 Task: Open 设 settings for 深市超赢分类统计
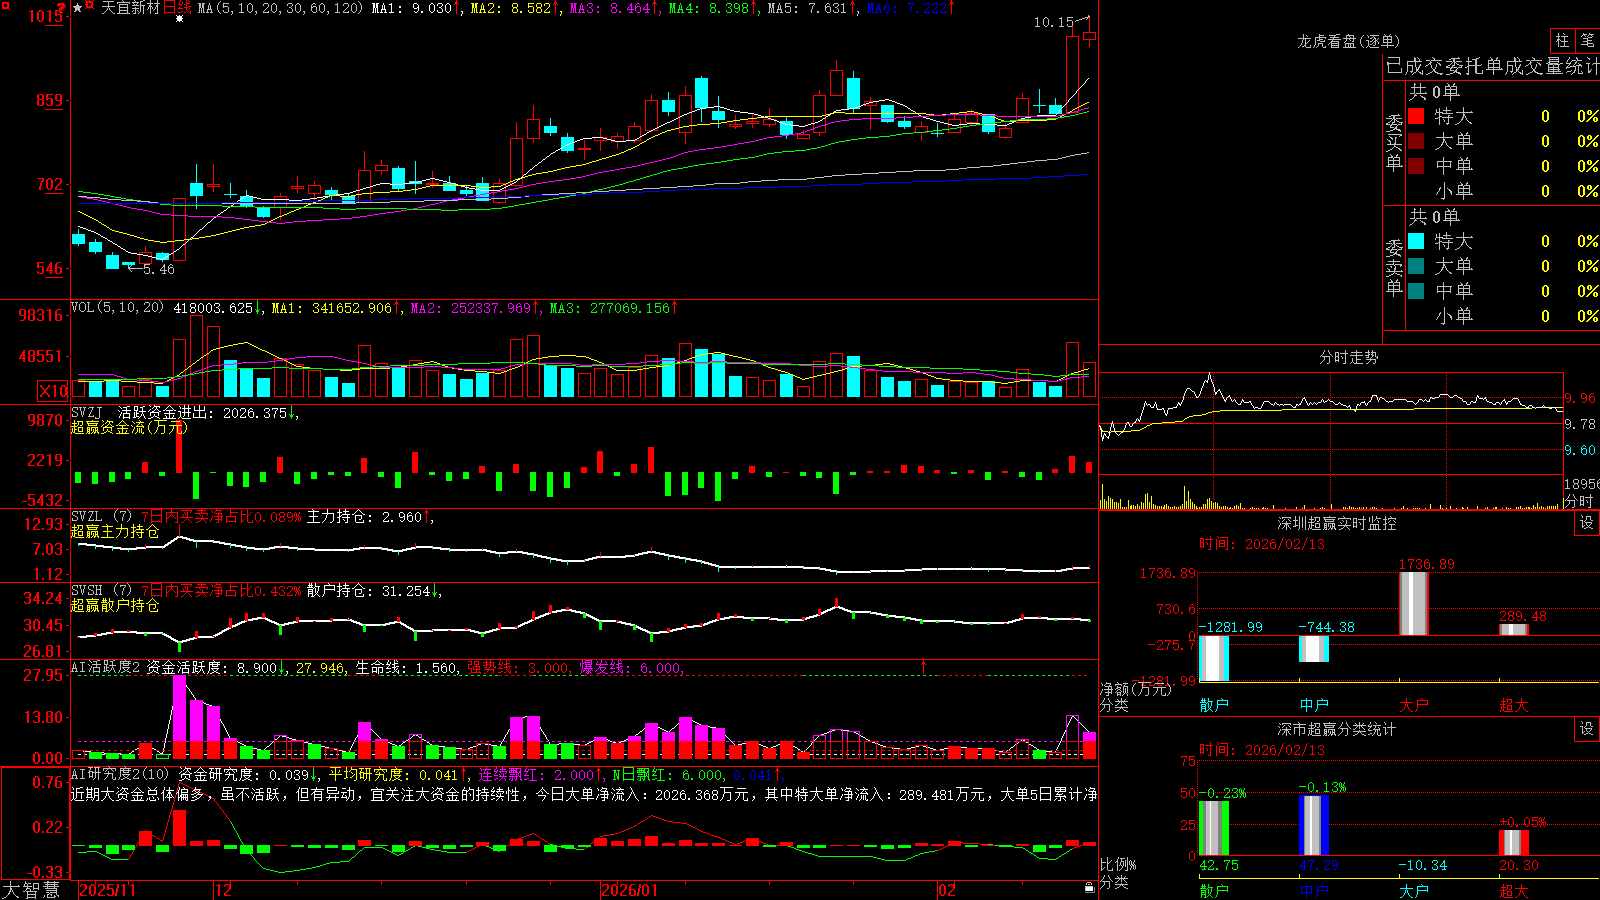1587,729
